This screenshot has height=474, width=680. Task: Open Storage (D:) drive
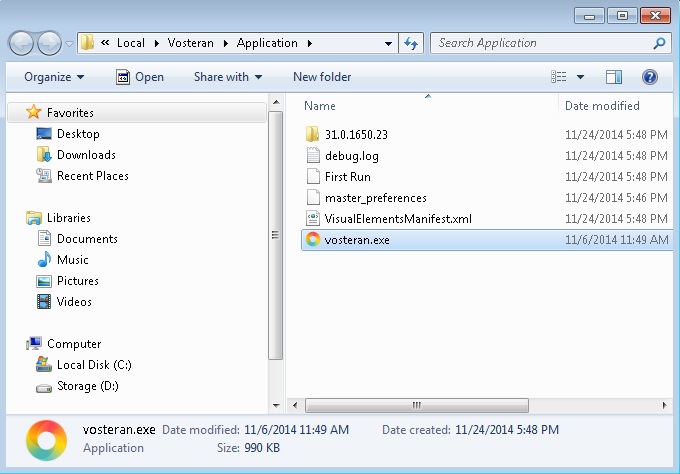click(x=88, y=386)
